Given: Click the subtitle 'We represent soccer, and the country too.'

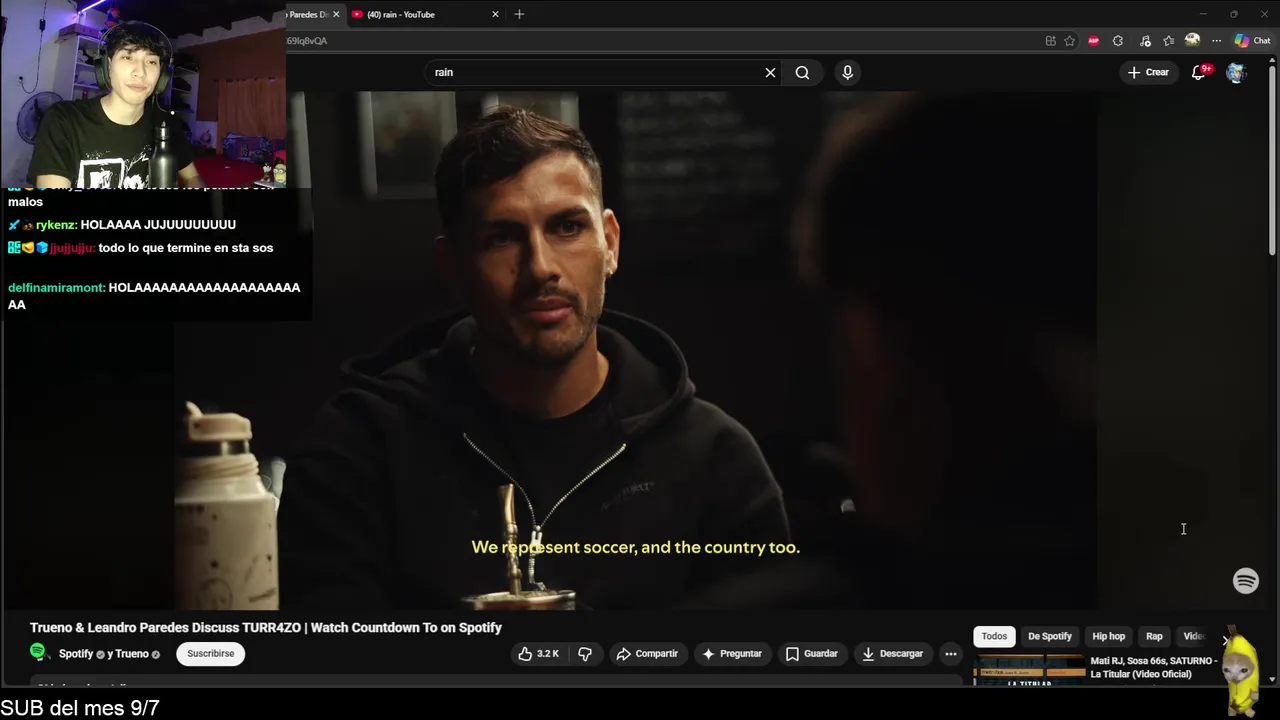Looking at the screenshot, I should coord(636,547).
